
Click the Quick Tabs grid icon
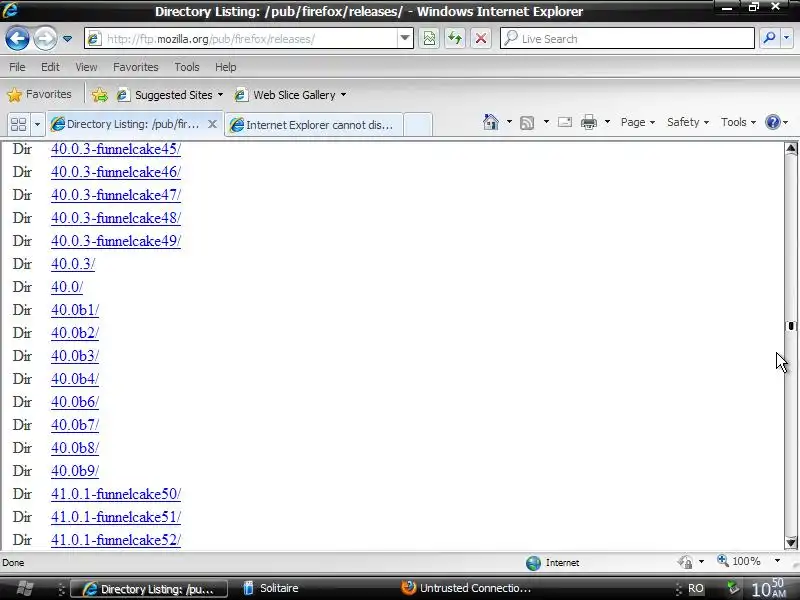click(x=18, y=124)
